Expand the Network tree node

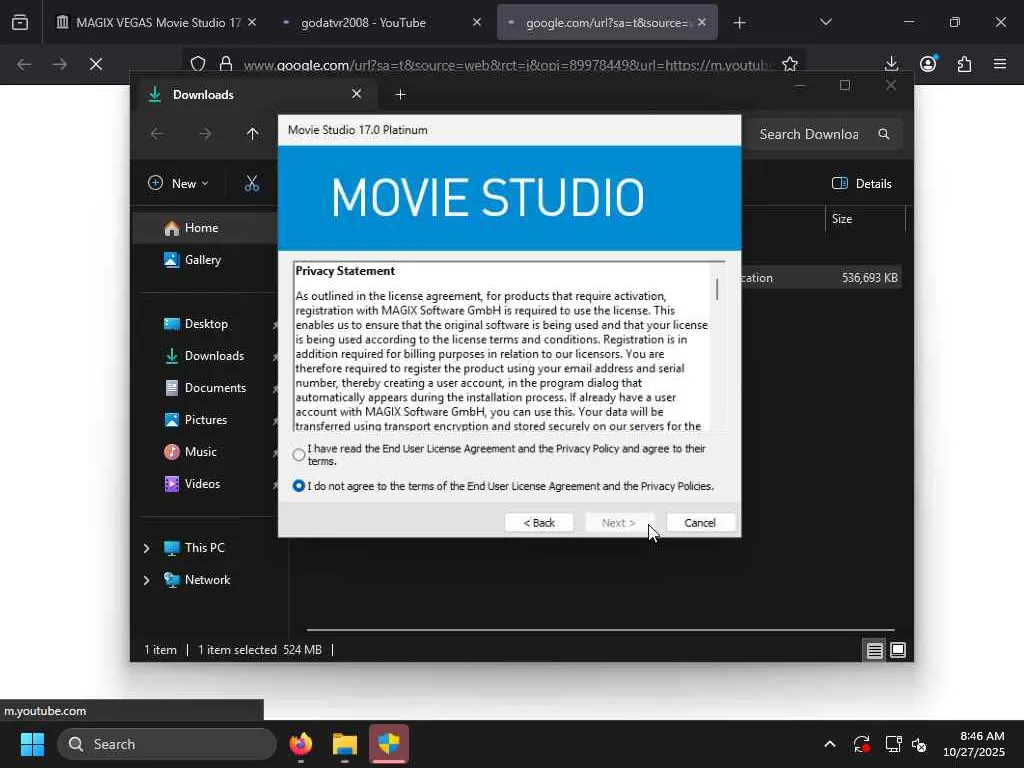point(146,580)
